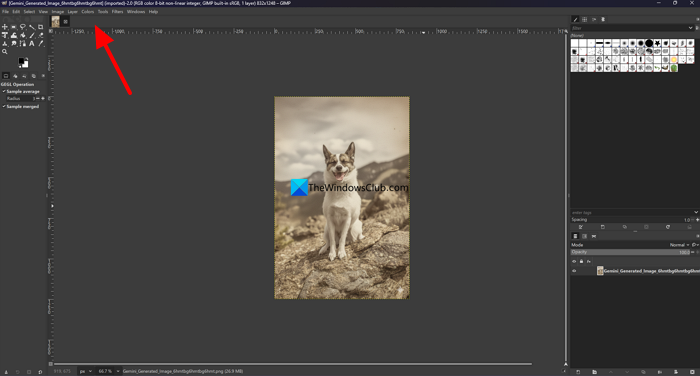
Task: Select the Unified Transform tool
Action: click(x=4, y=35)
